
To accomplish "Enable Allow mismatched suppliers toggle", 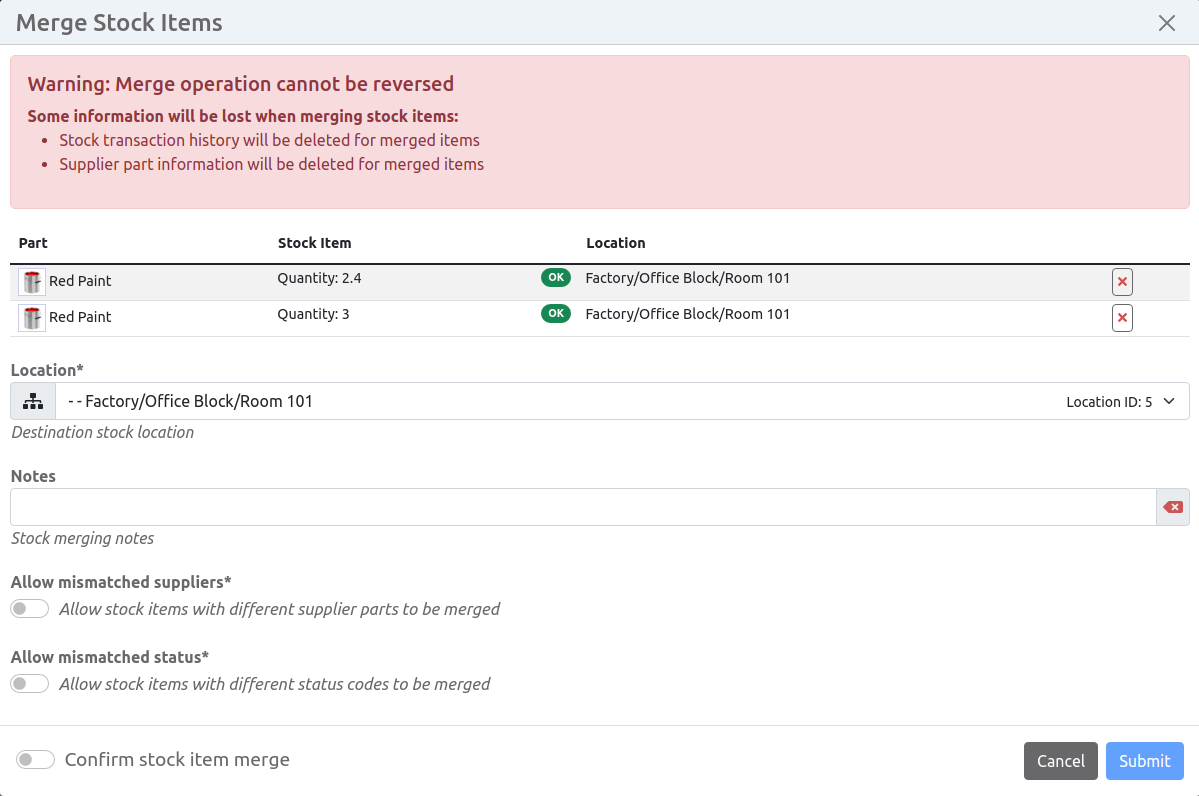I will pyautogui.click(x=30, y=609).
